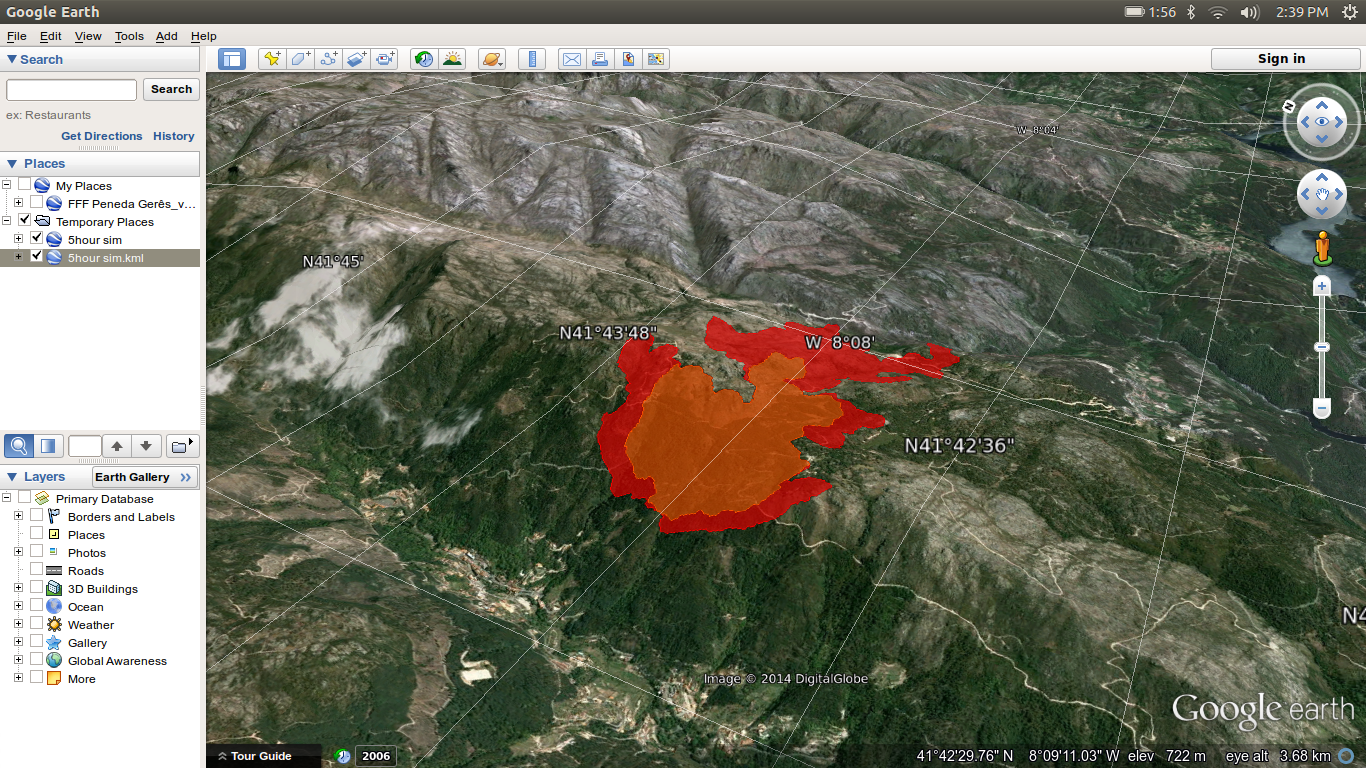Screen dimensions: 1366x768
Task: Open the Tools menu
Action: tap(129, 36)
